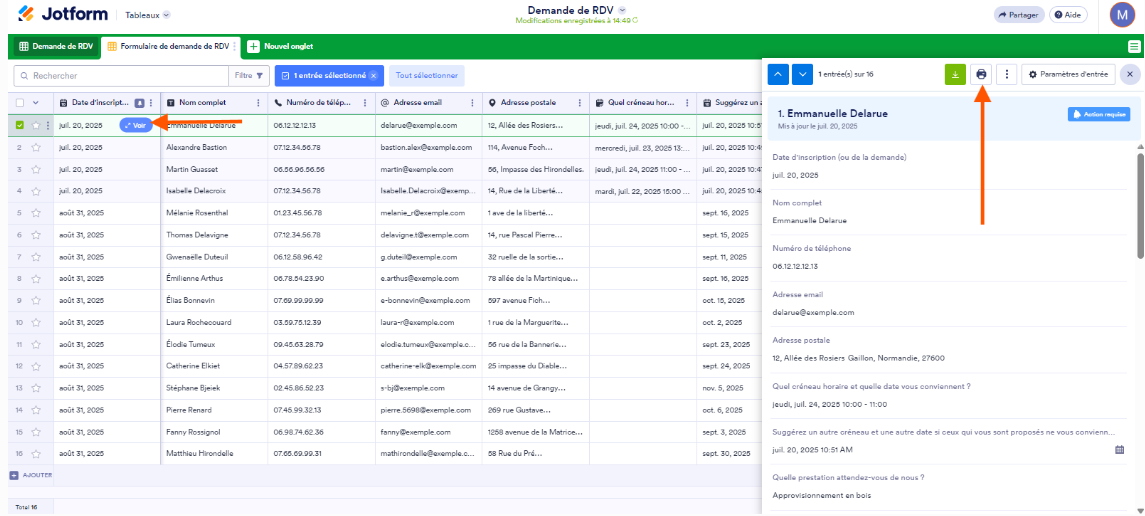Click the cell Matthieu Hirondelle
Viewport: 1145px width, 516px height.
click(x=214, y=454)
